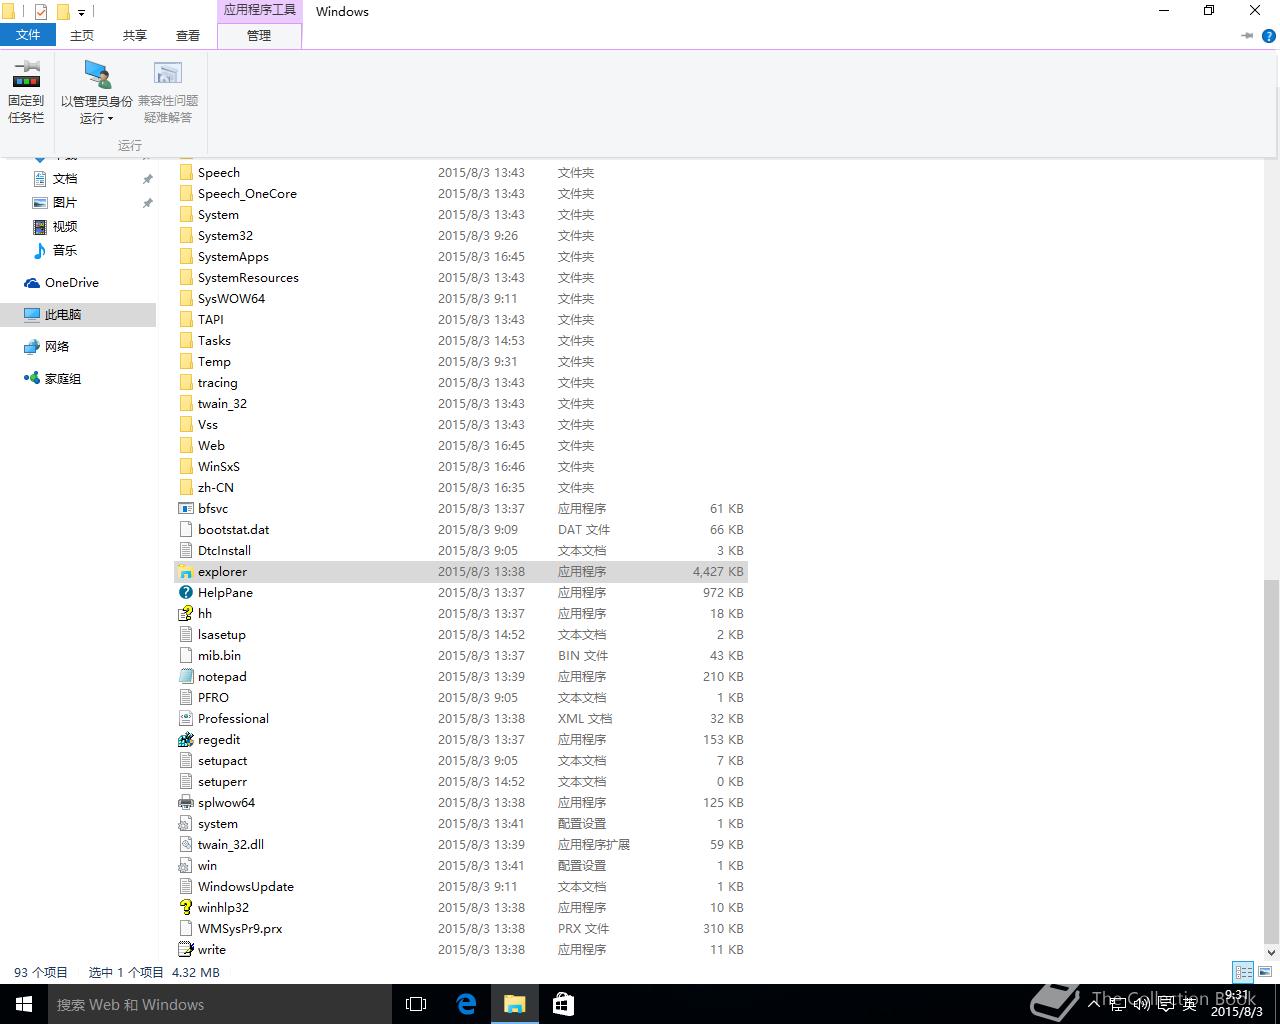This screenshot has height=1024, width=1280.
Task: Click 应用程序工具 contextual tab header
Action: 259,11
